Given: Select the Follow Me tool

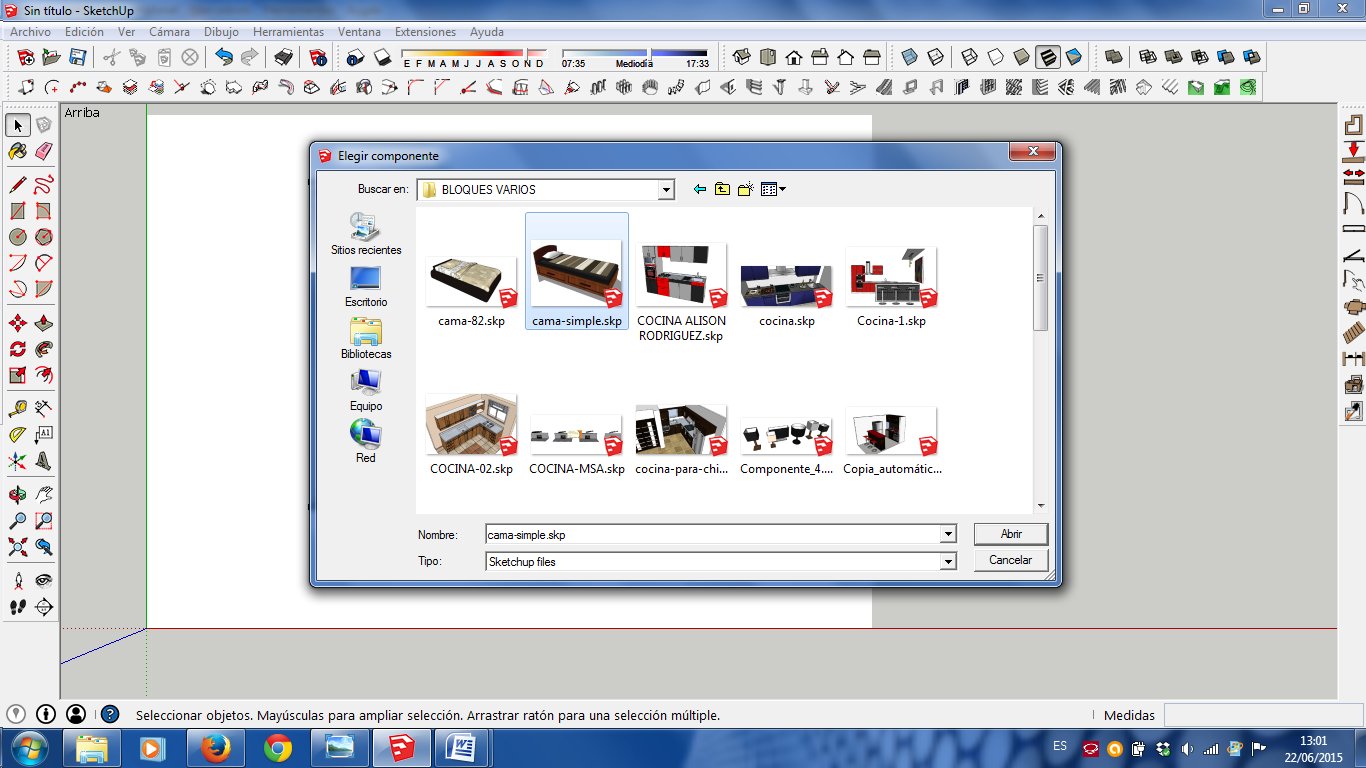Looking at the screenshot, I should coord(44,349).
